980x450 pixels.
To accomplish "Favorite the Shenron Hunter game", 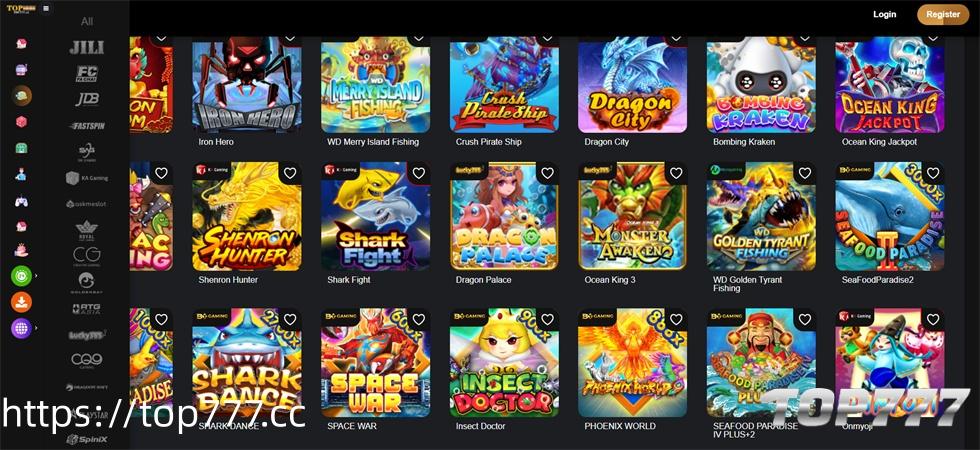I will point(290,173).
